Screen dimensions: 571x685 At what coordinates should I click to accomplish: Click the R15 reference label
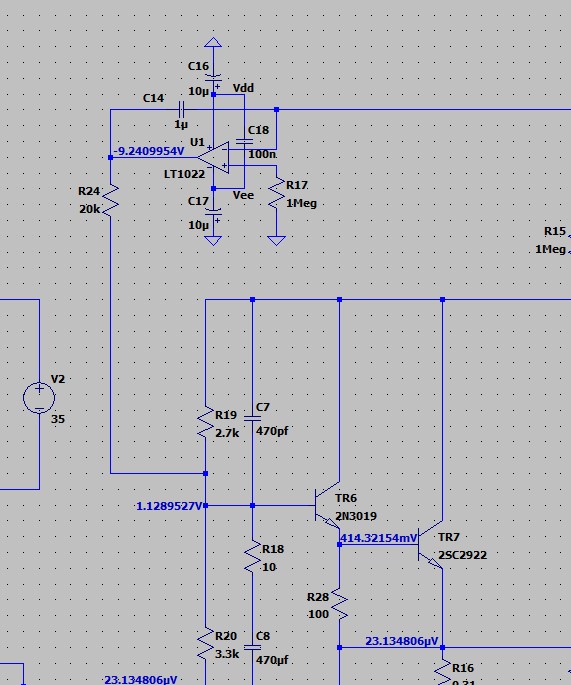click(555, 231)
